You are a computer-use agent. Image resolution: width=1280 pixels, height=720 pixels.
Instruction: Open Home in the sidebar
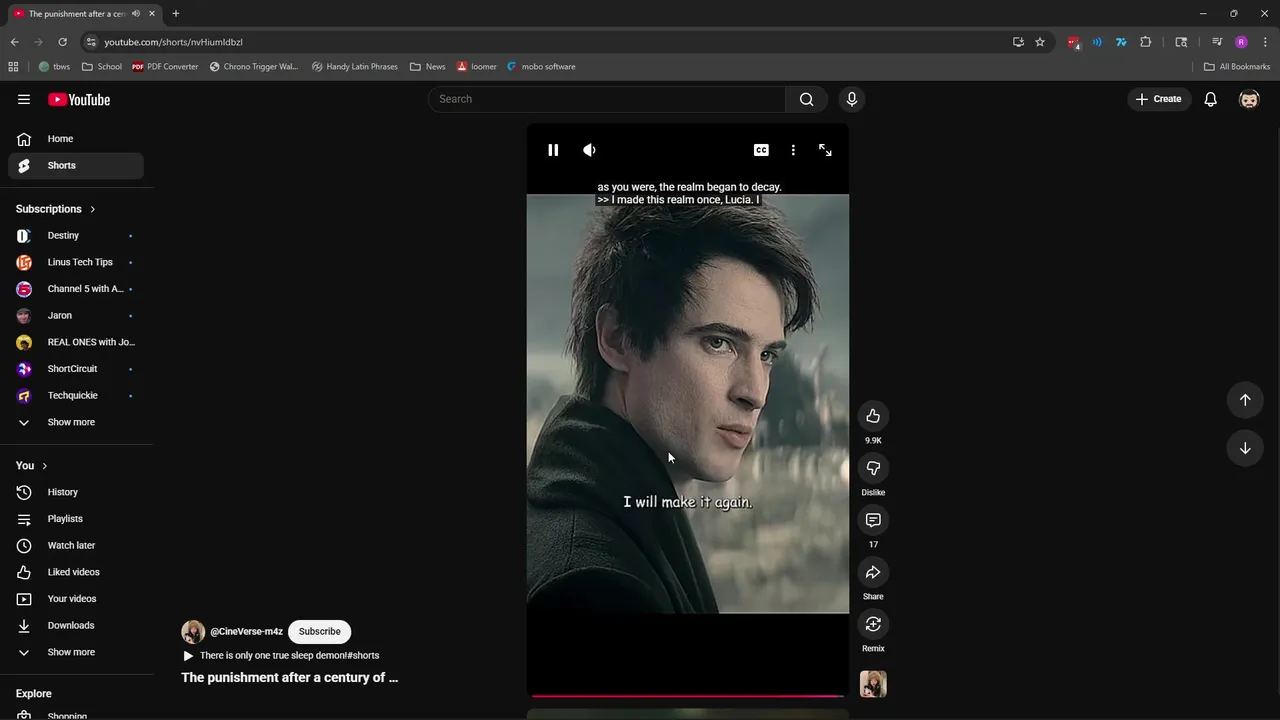76,139
